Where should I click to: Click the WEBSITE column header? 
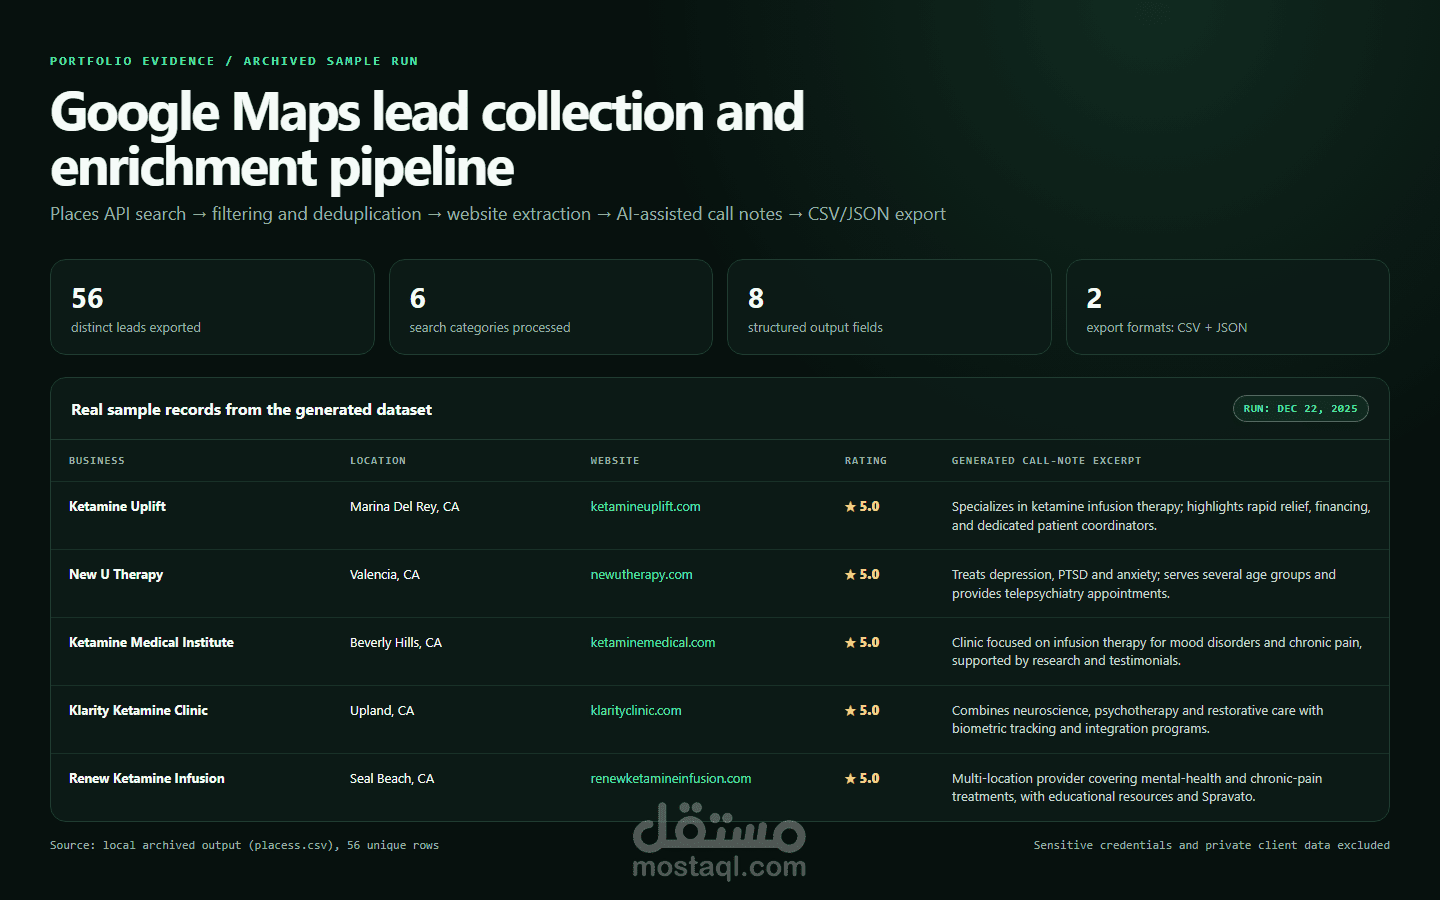(615, 461)
